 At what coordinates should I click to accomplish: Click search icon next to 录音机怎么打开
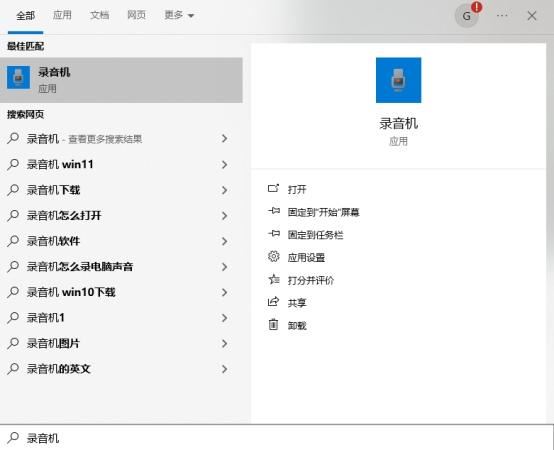pos(13,215)
